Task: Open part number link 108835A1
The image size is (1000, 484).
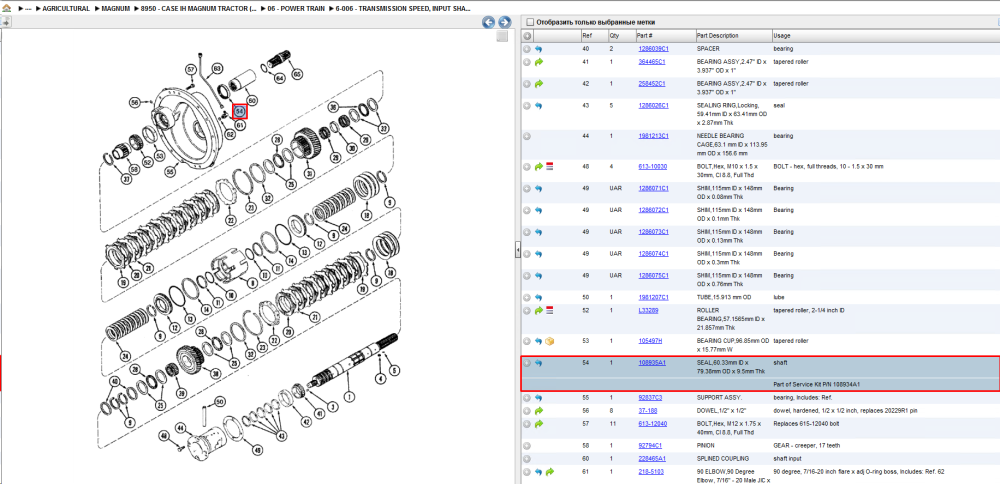Action: [x=652, y=363]
